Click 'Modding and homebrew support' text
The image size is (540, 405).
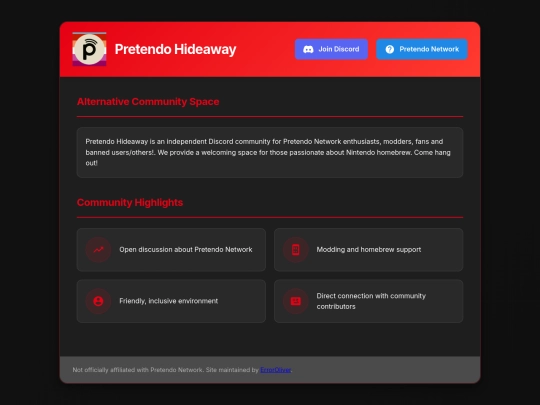coord(369,250)
